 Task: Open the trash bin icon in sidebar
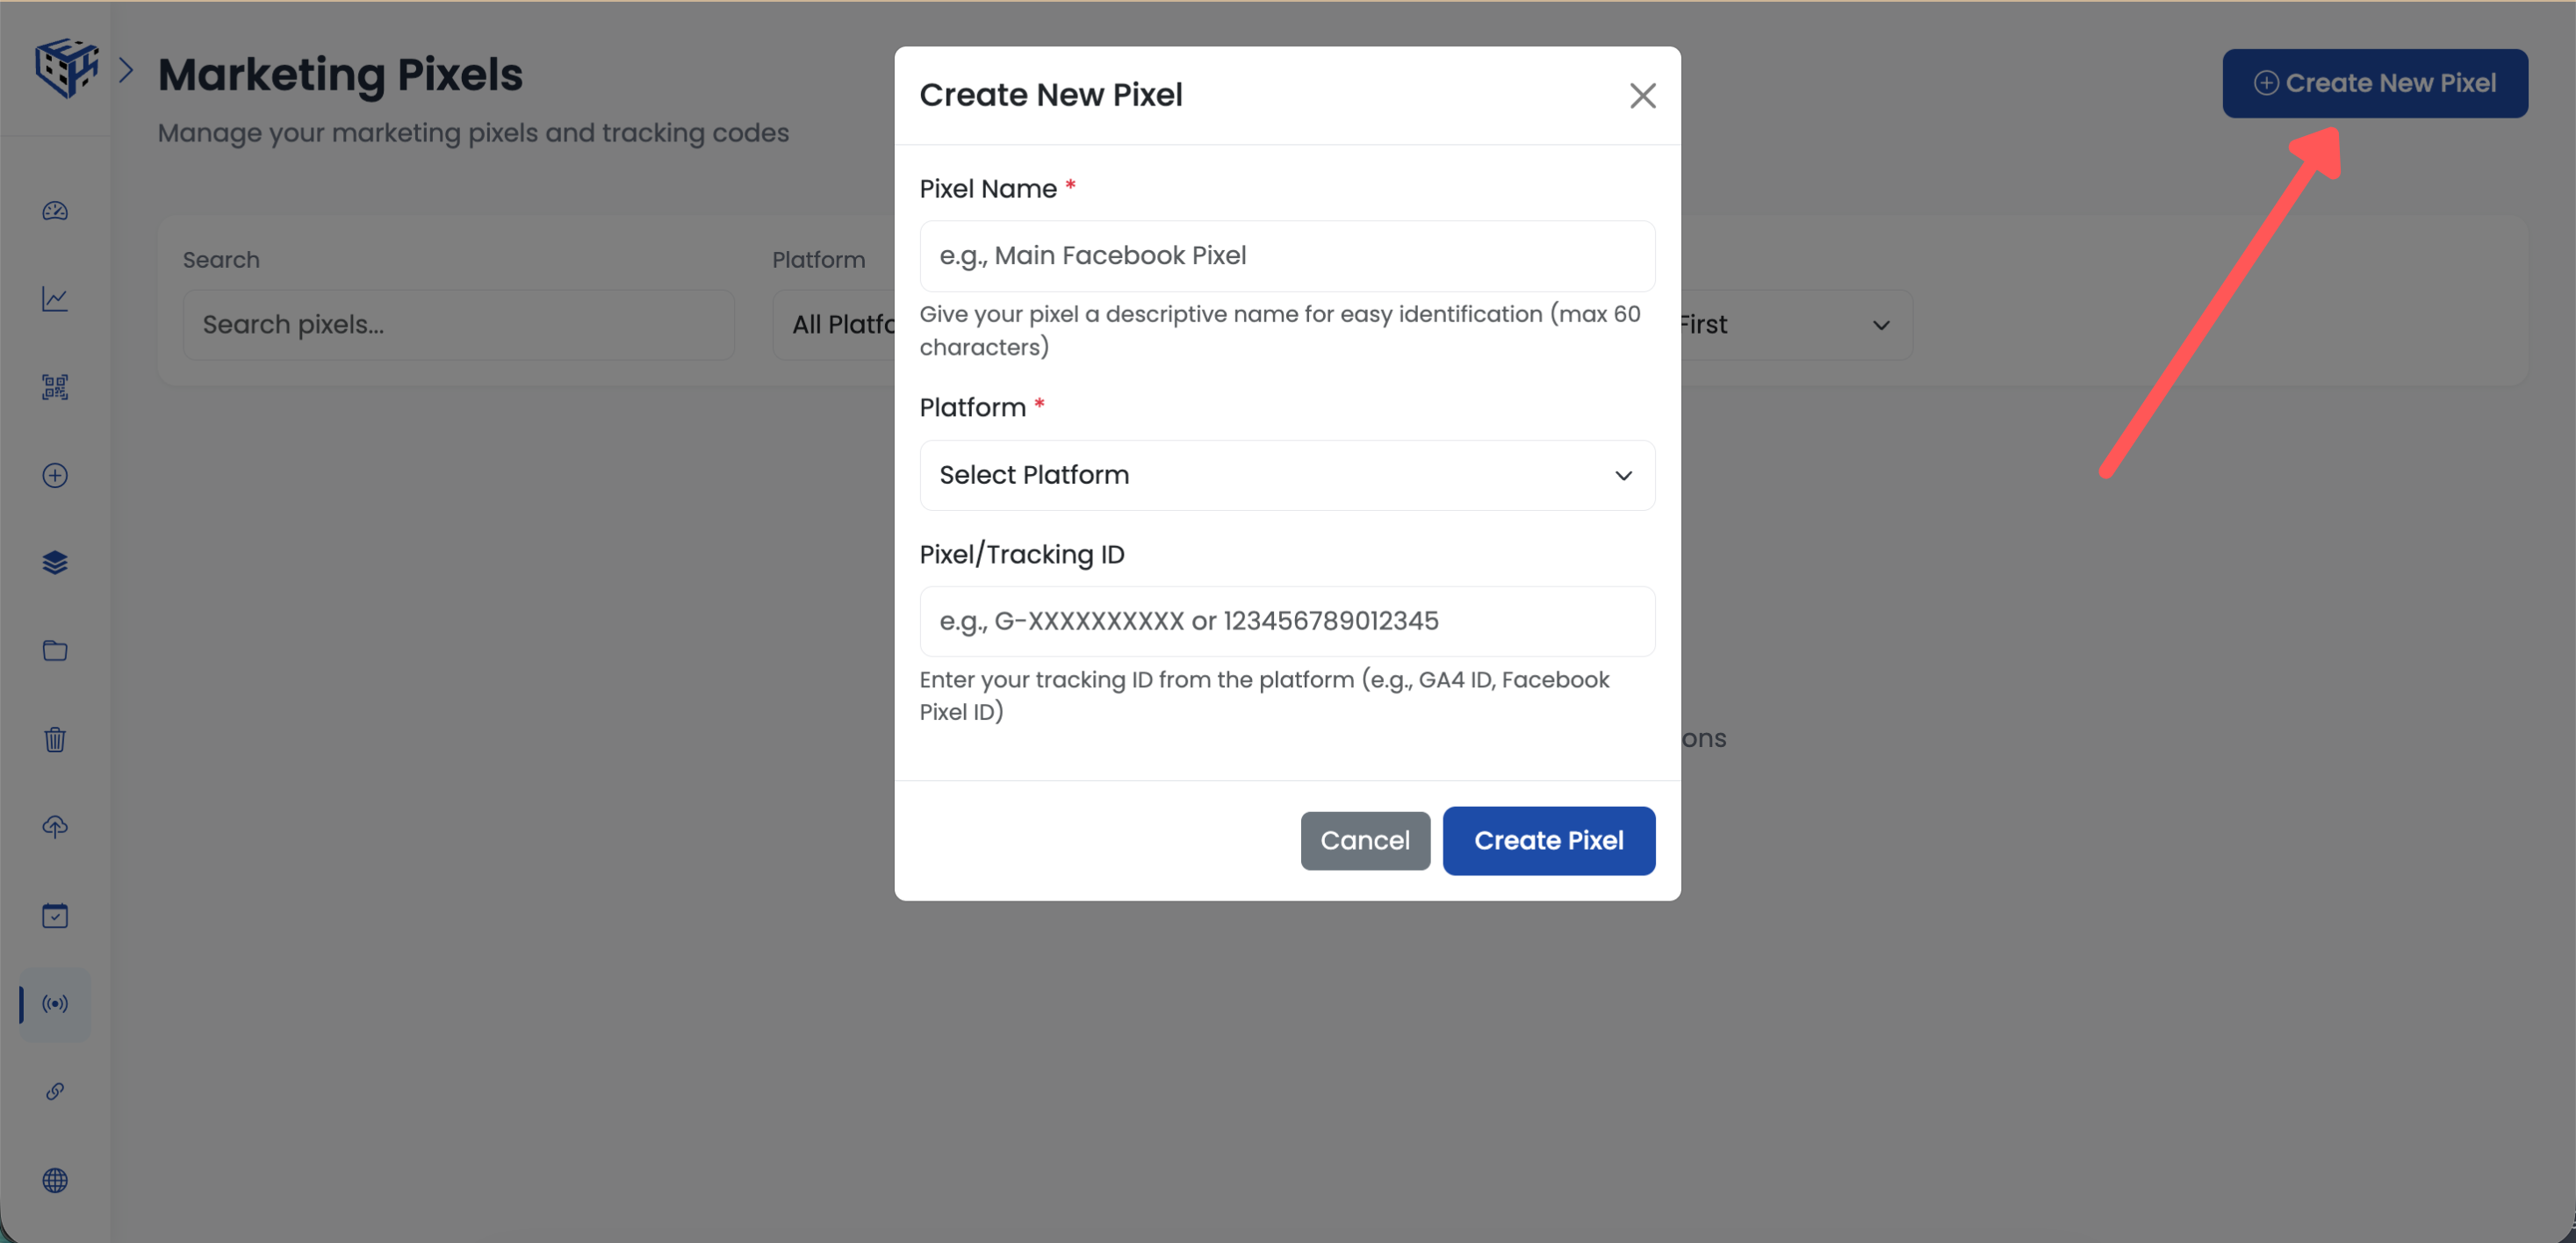[55, 739]
